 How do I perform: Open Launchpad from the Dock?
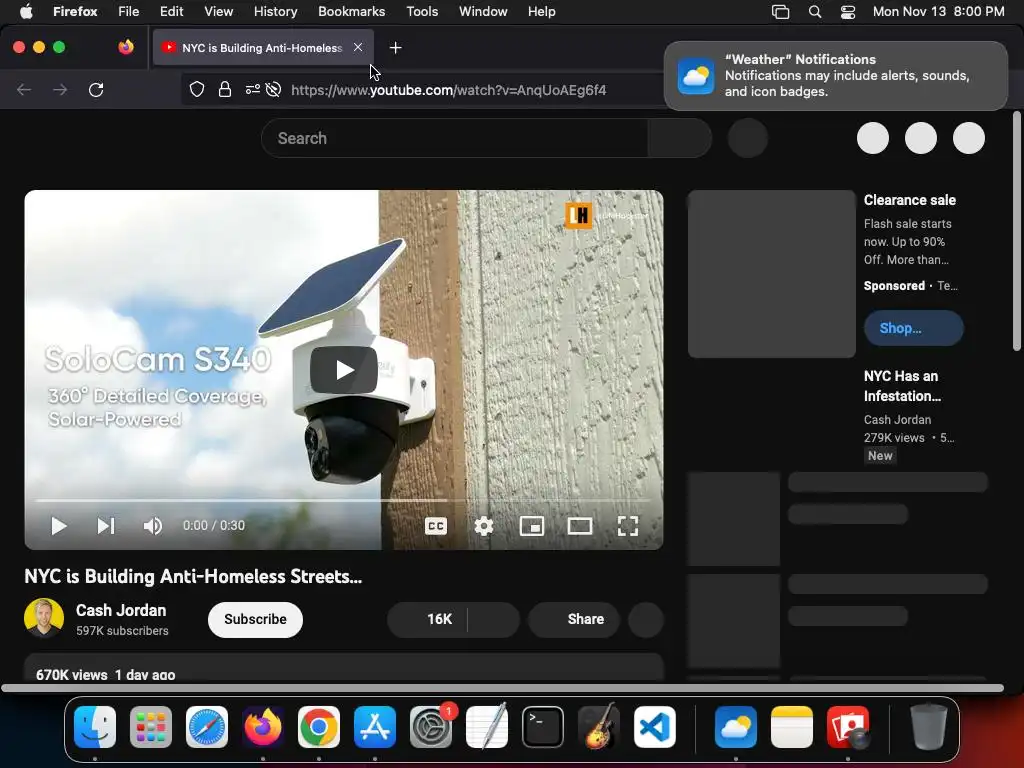tap(151, 727)
